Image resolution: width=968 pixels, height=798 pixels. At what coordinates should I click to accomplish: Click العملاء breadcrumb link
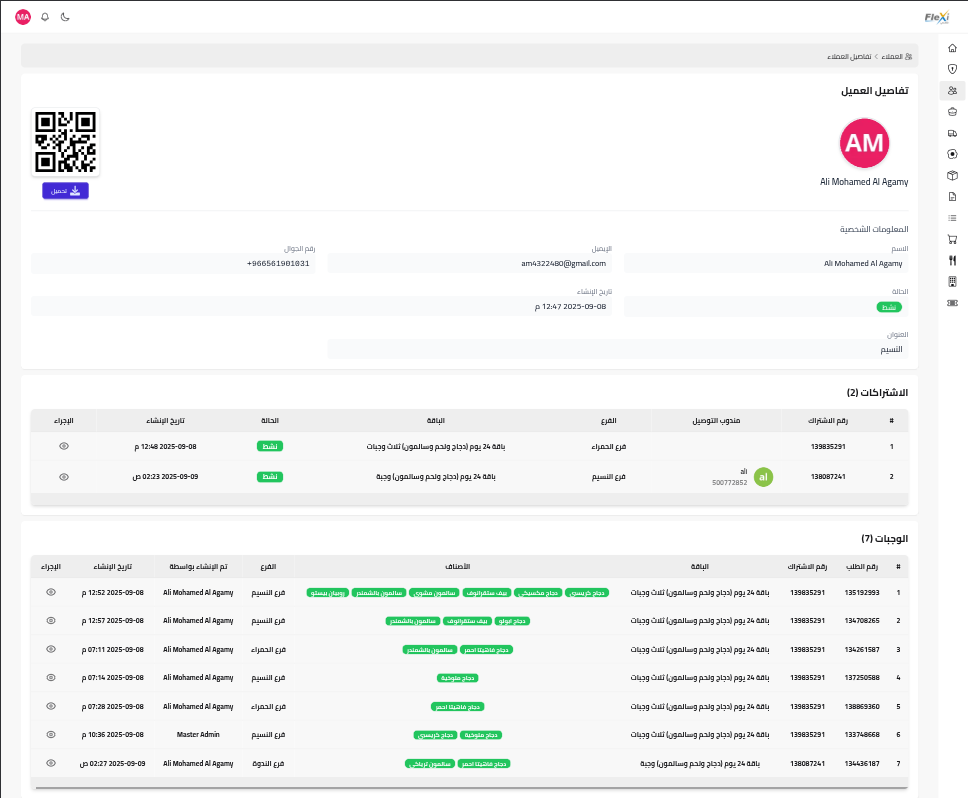point(897,56)
